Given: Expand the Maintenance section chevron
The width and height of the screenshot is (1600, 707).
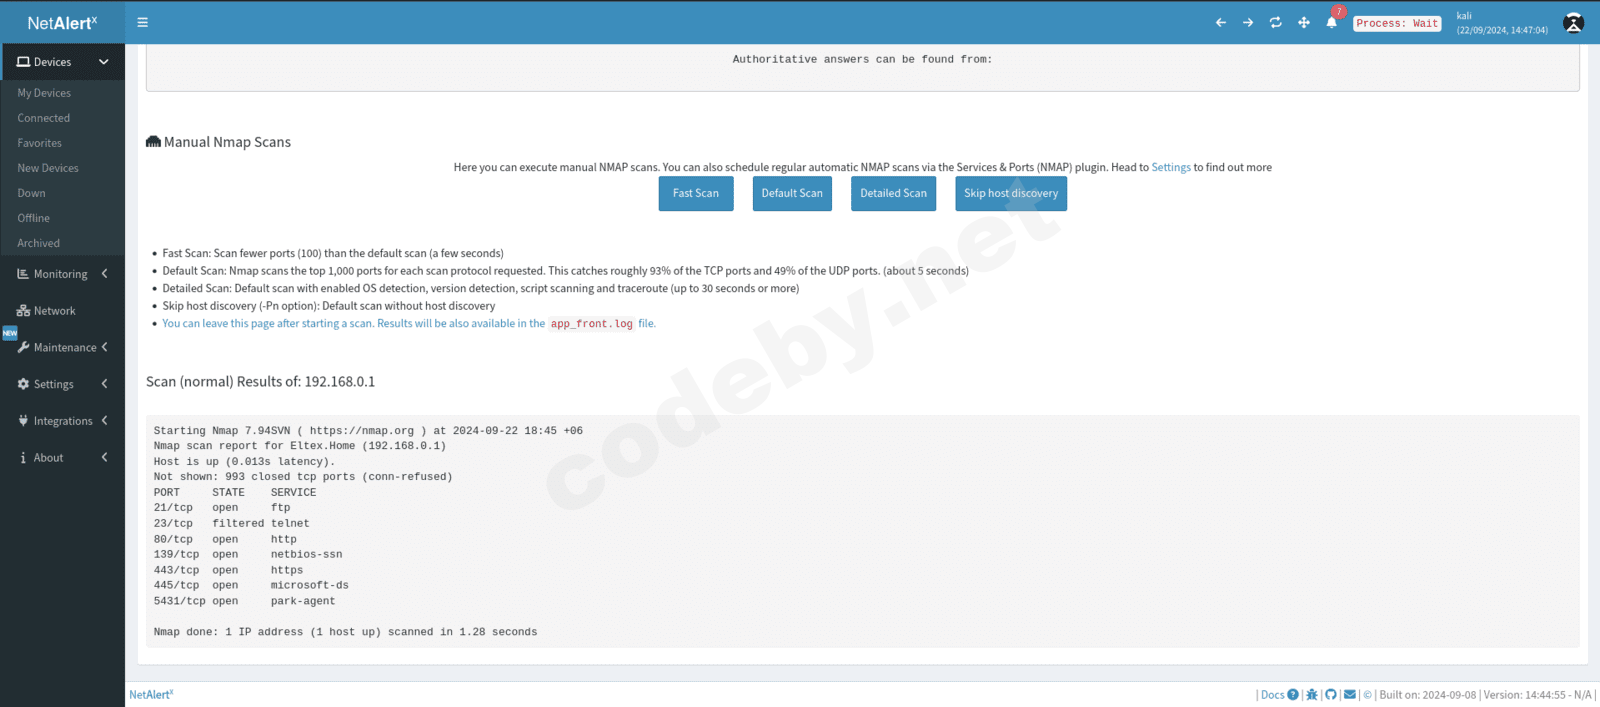Looking at the screenshot, I should (x=104, y=347).
